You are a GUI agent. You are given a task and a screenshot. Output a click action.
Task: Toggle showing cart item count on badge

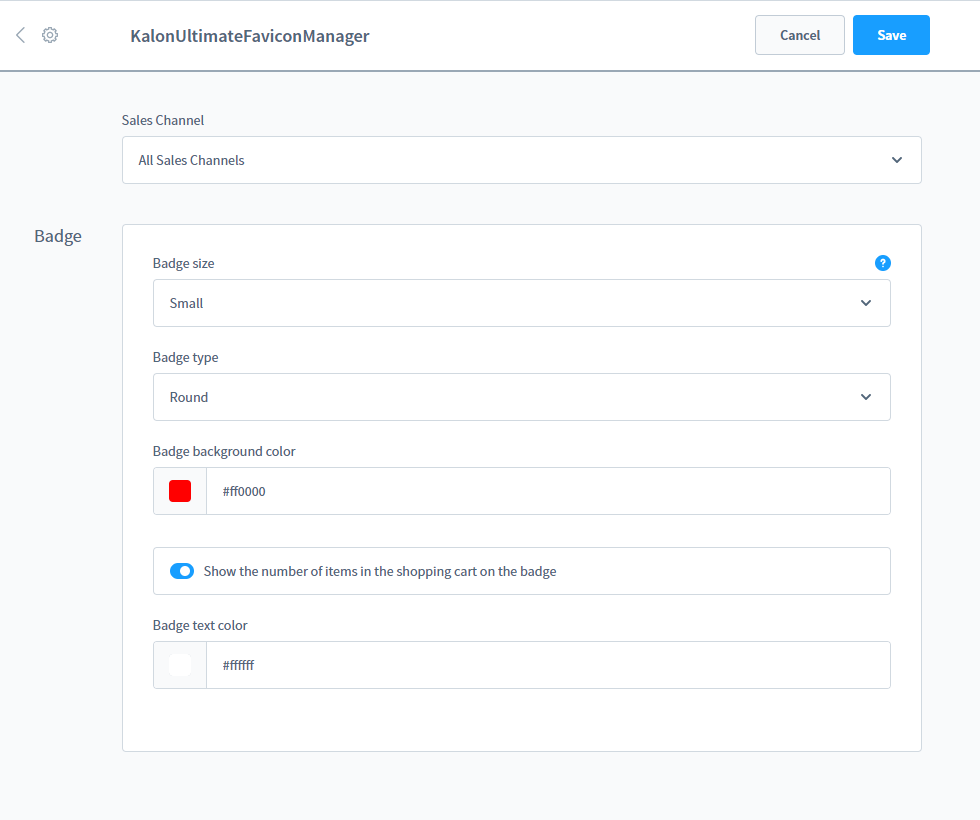[182, 571]
